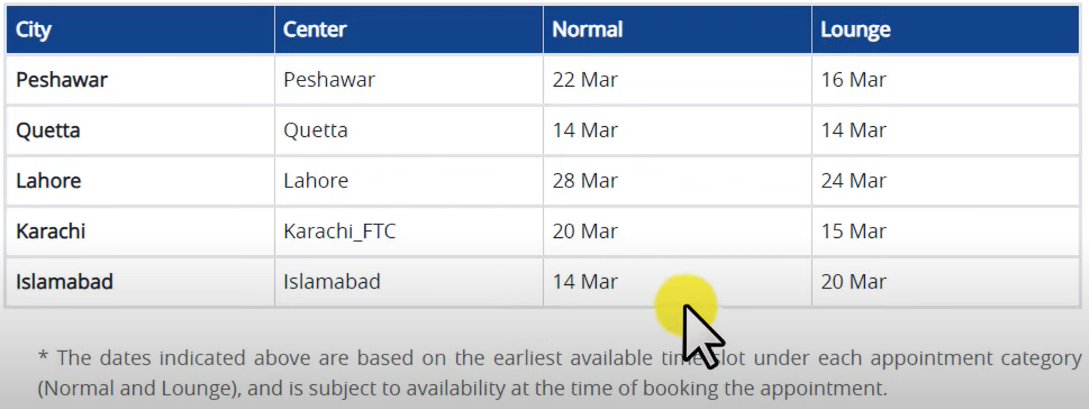Select the Quetta city cell
Screen dimensions: 1089x409
[x=140, y=130]
